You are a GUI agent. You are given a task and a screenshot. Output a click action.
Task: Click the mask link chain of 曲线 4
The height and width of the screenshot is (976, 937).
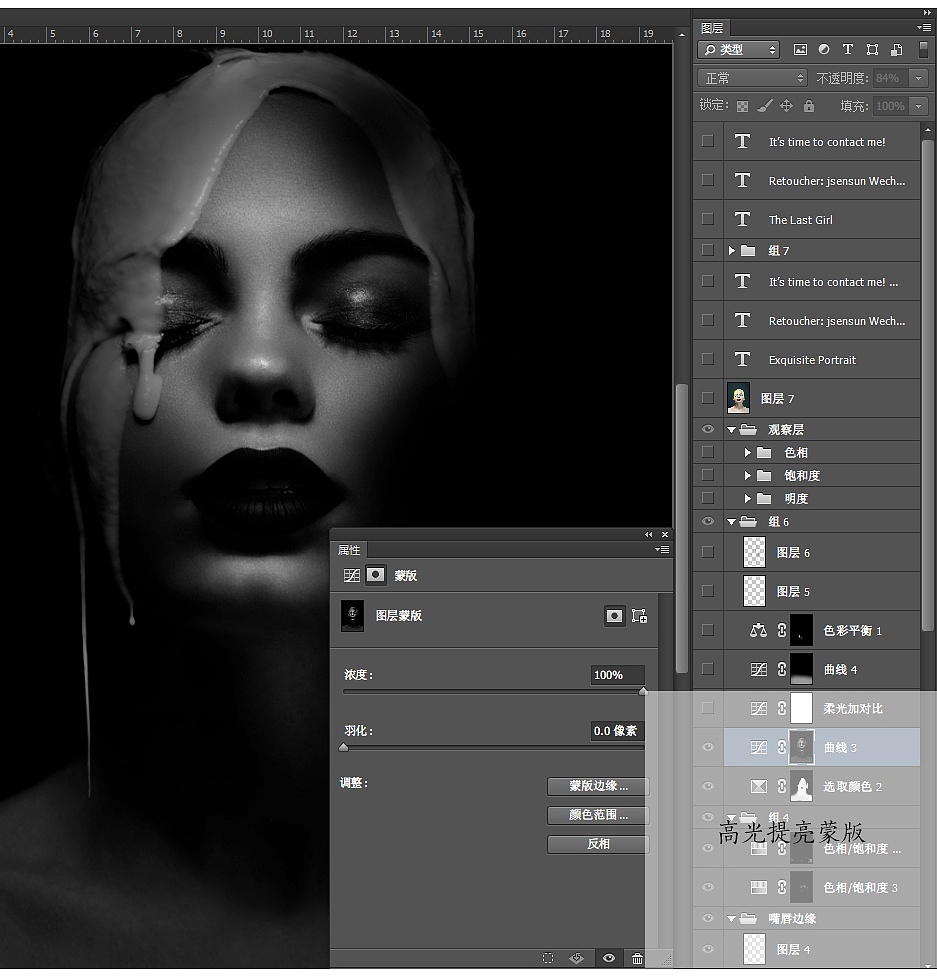(x=781, y=669)
